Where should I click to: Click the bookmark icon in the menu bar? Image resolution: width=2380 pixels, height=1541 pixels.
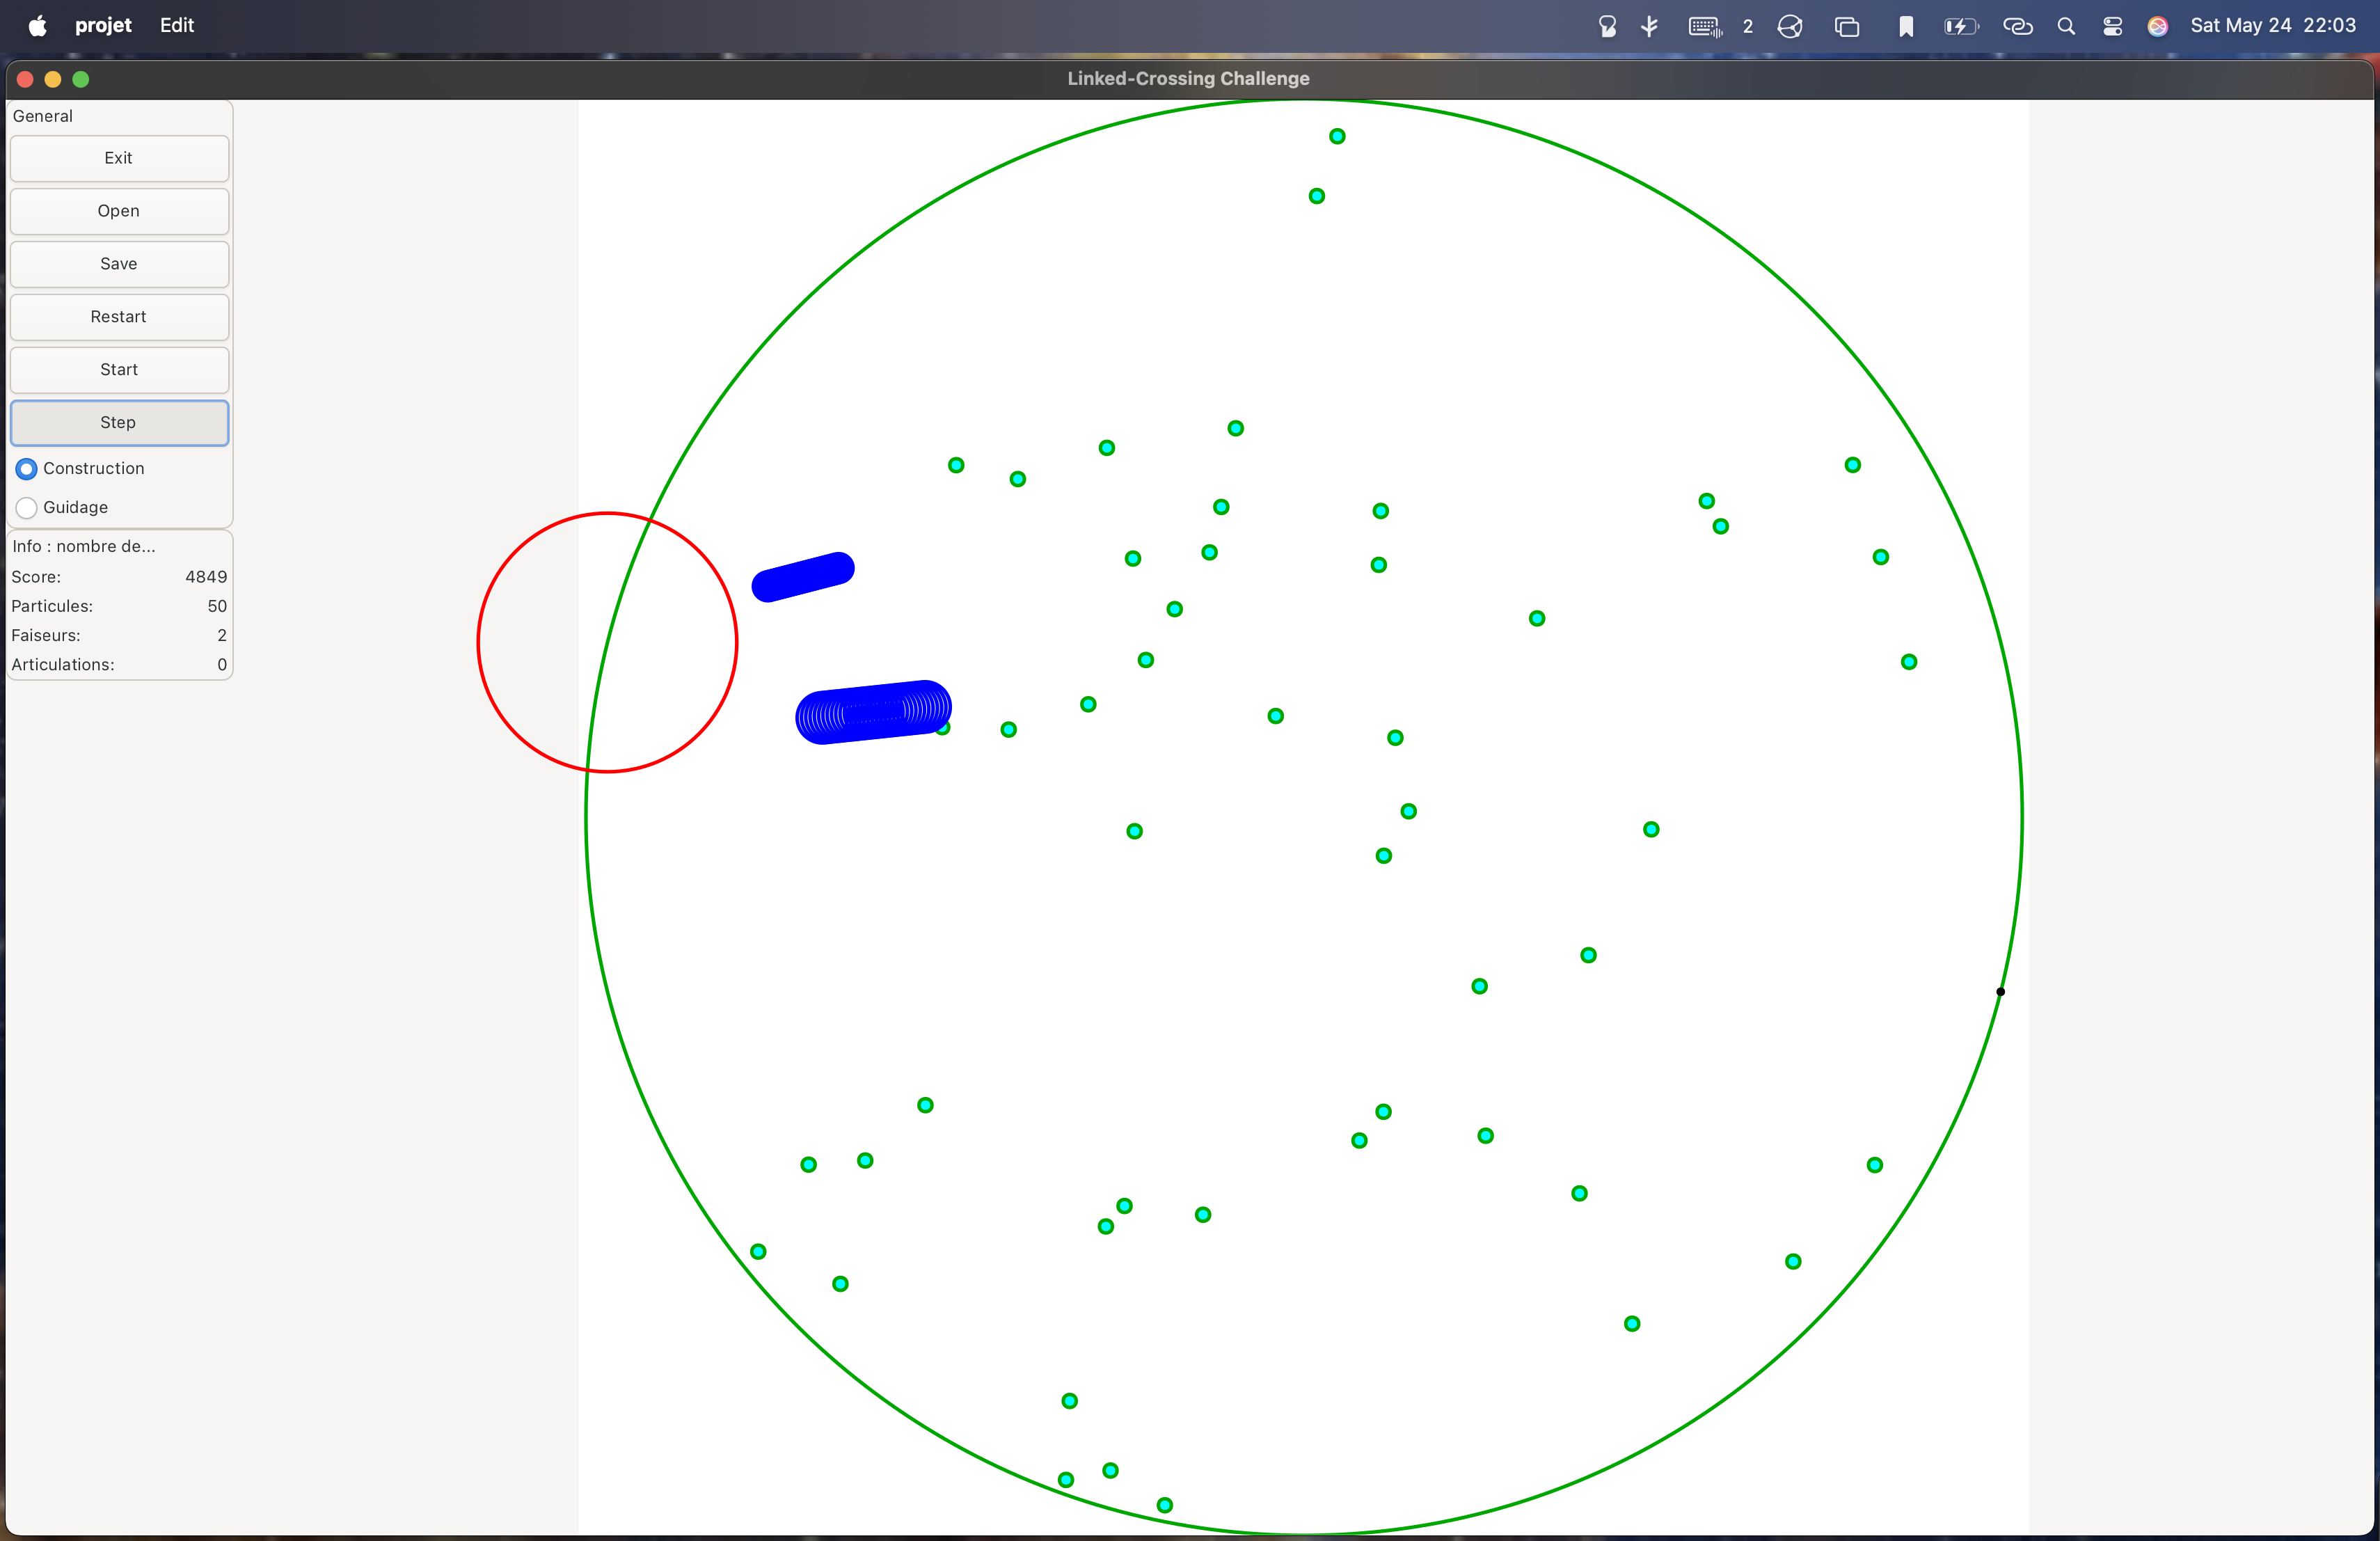tap(1906, 26)
